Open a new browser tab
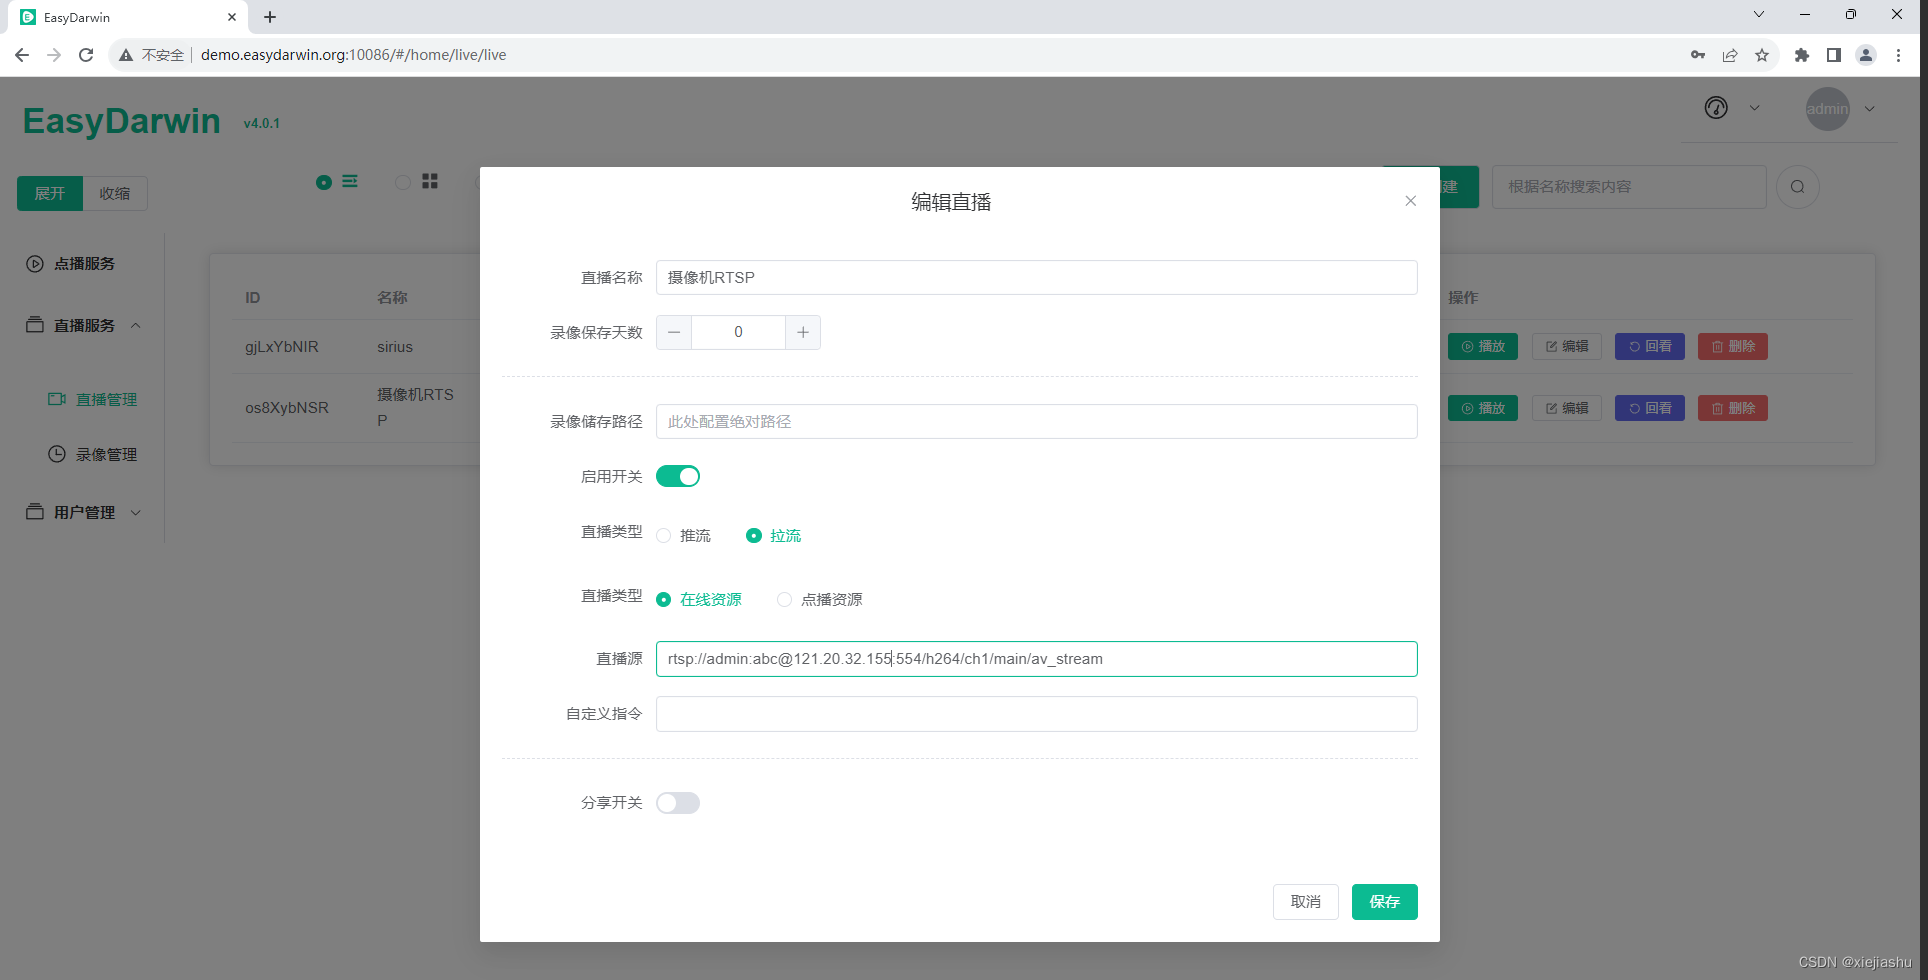This screenshot has height=980, width=1928. [270, 17]
